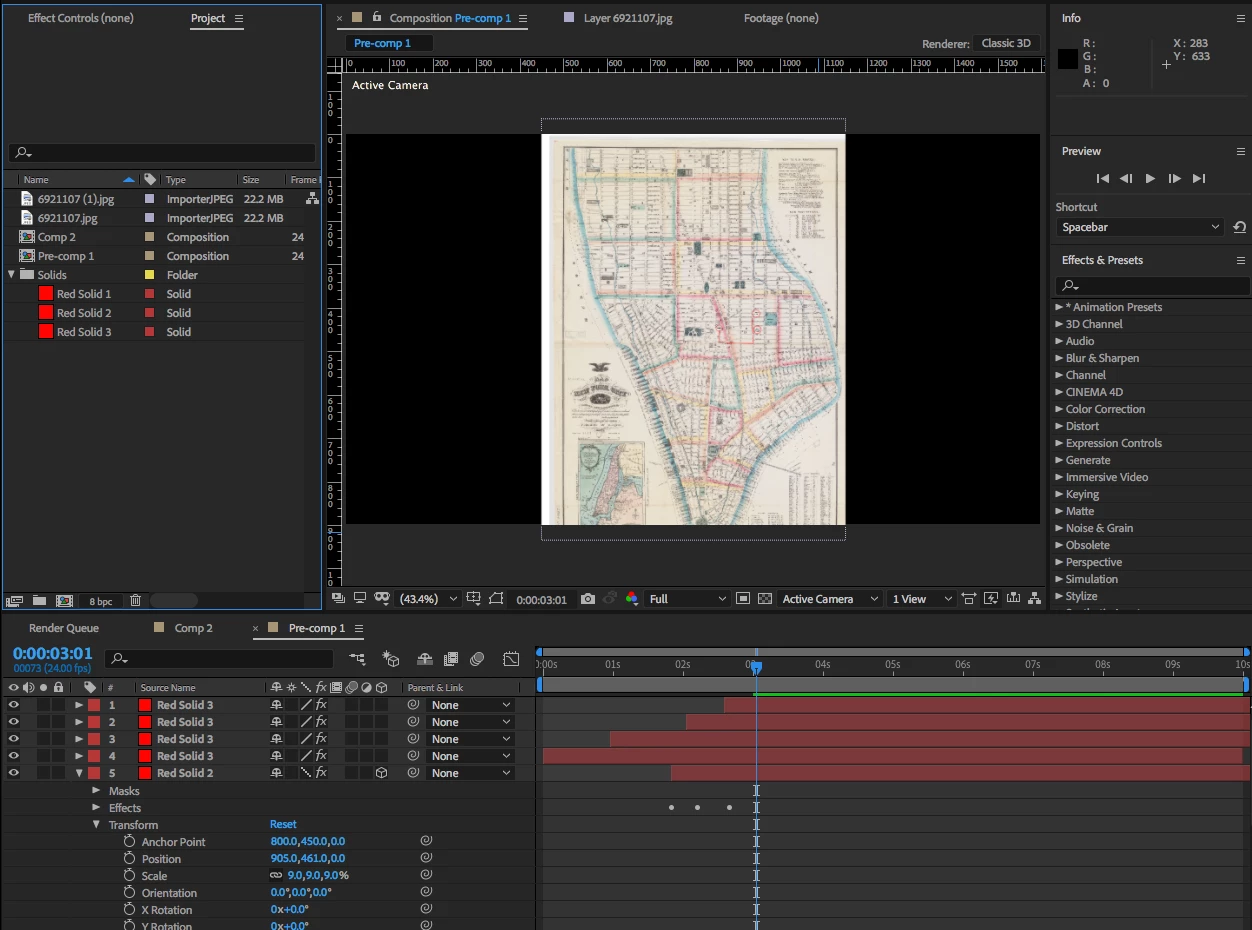Enable motion blur for the timeline

477,659
